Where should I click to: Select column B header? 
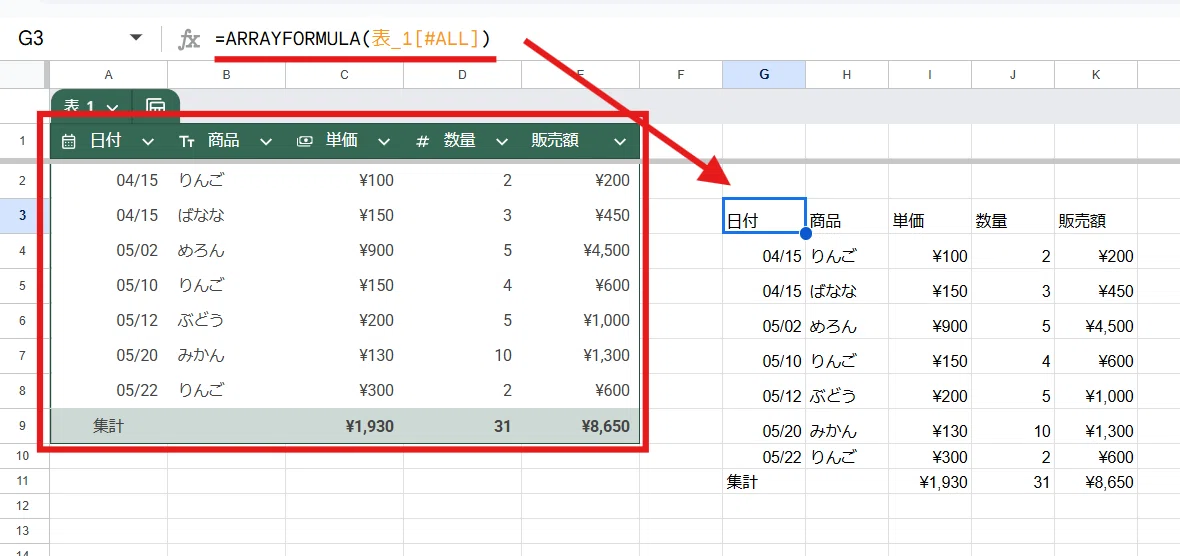(226, 74)
